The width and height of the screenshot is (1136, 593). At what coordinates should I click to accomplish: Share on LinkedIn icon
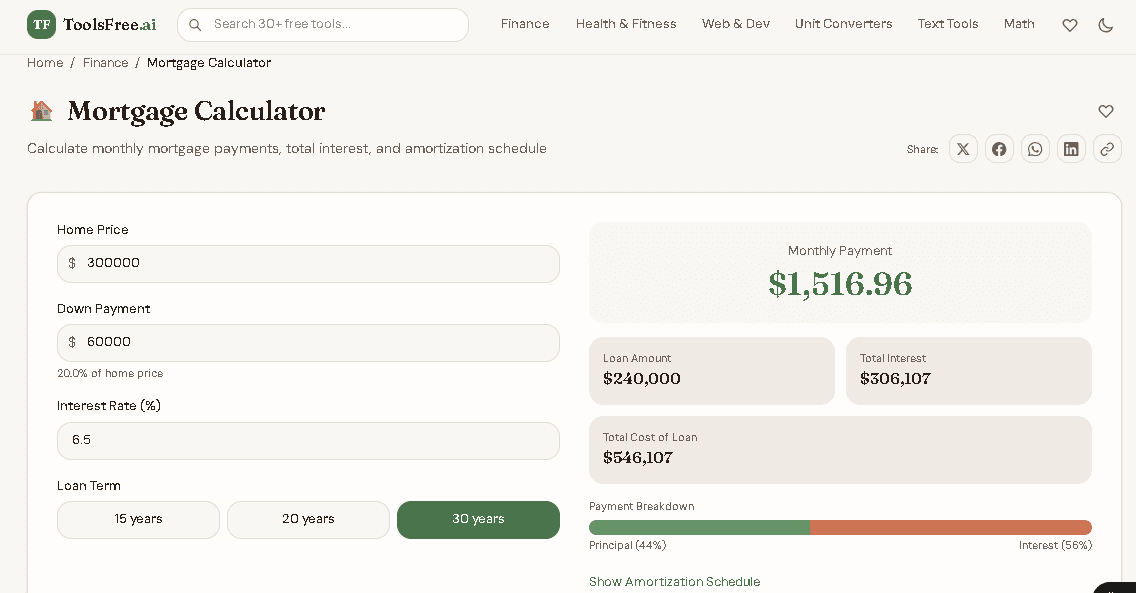pyautogui.click(x=1071, y=149)
